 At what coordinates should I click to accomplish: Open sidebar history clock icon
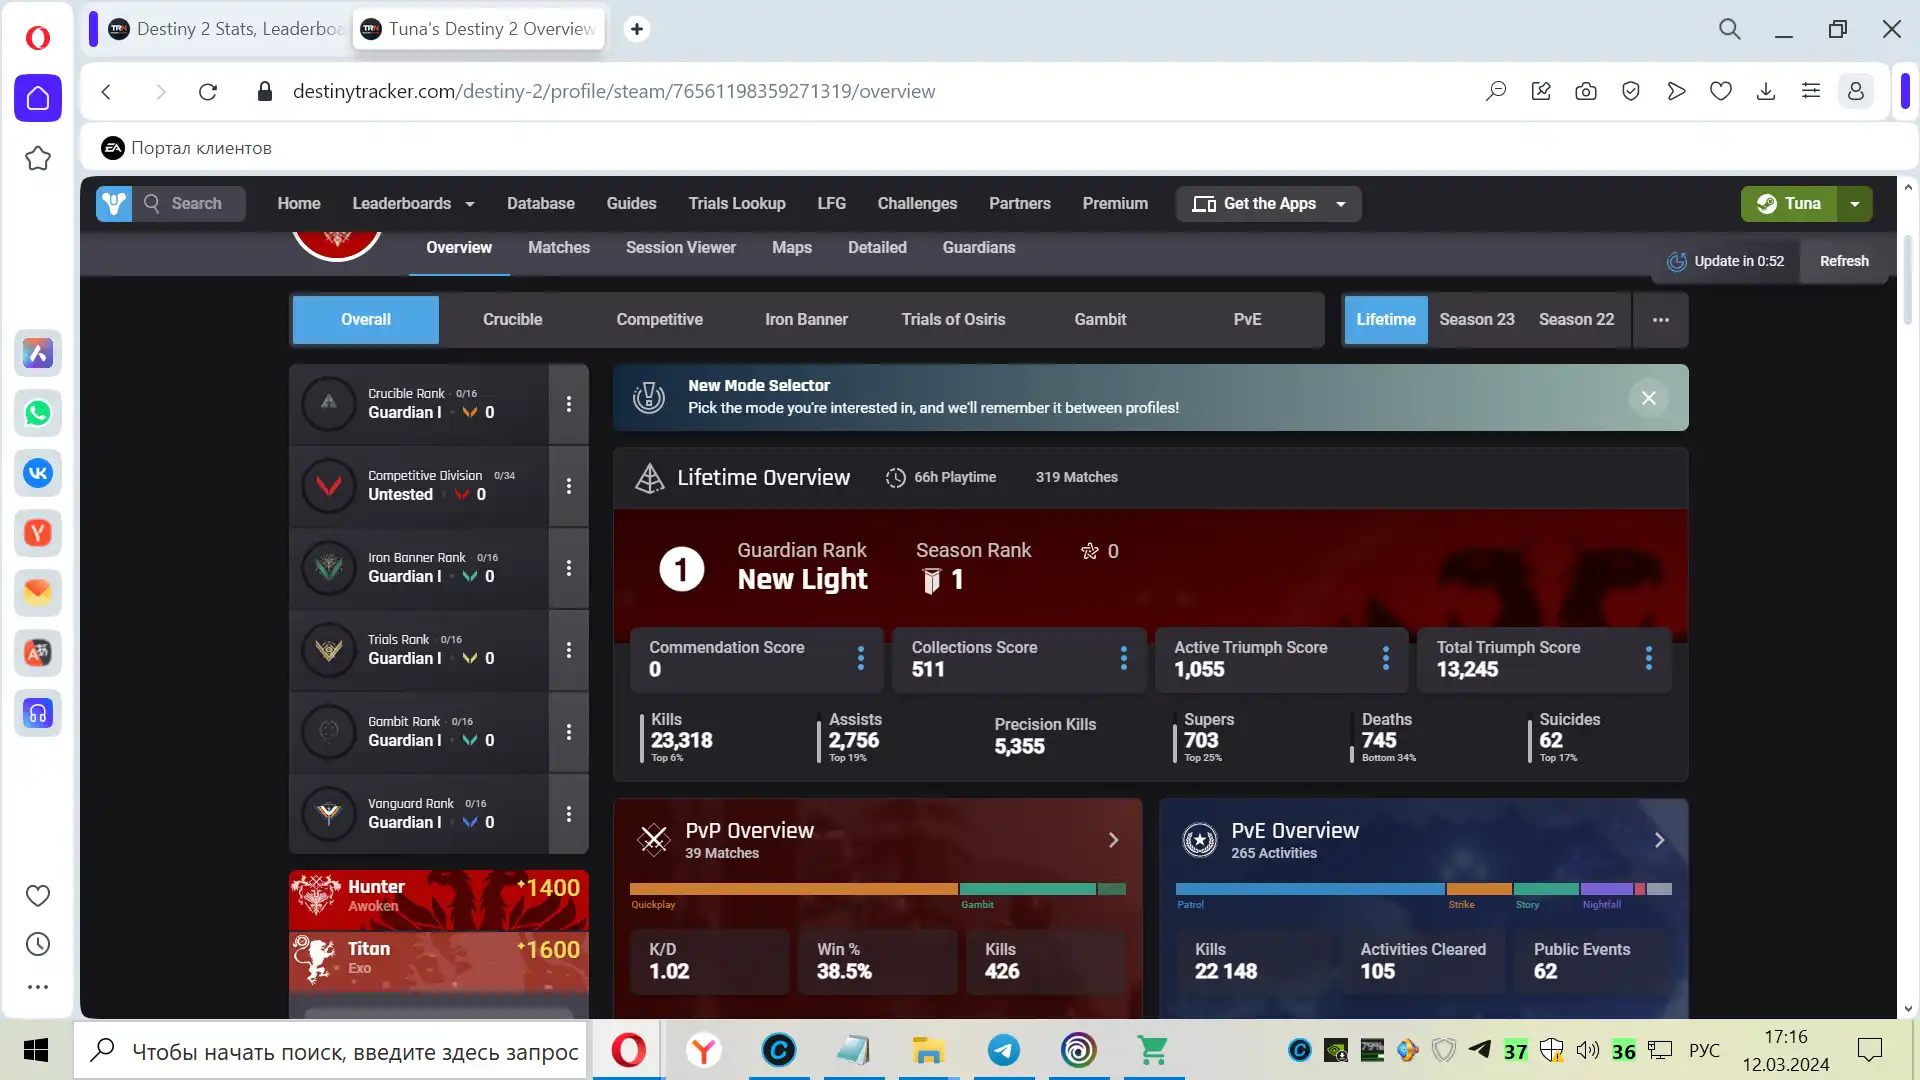[x=38, y=944]
